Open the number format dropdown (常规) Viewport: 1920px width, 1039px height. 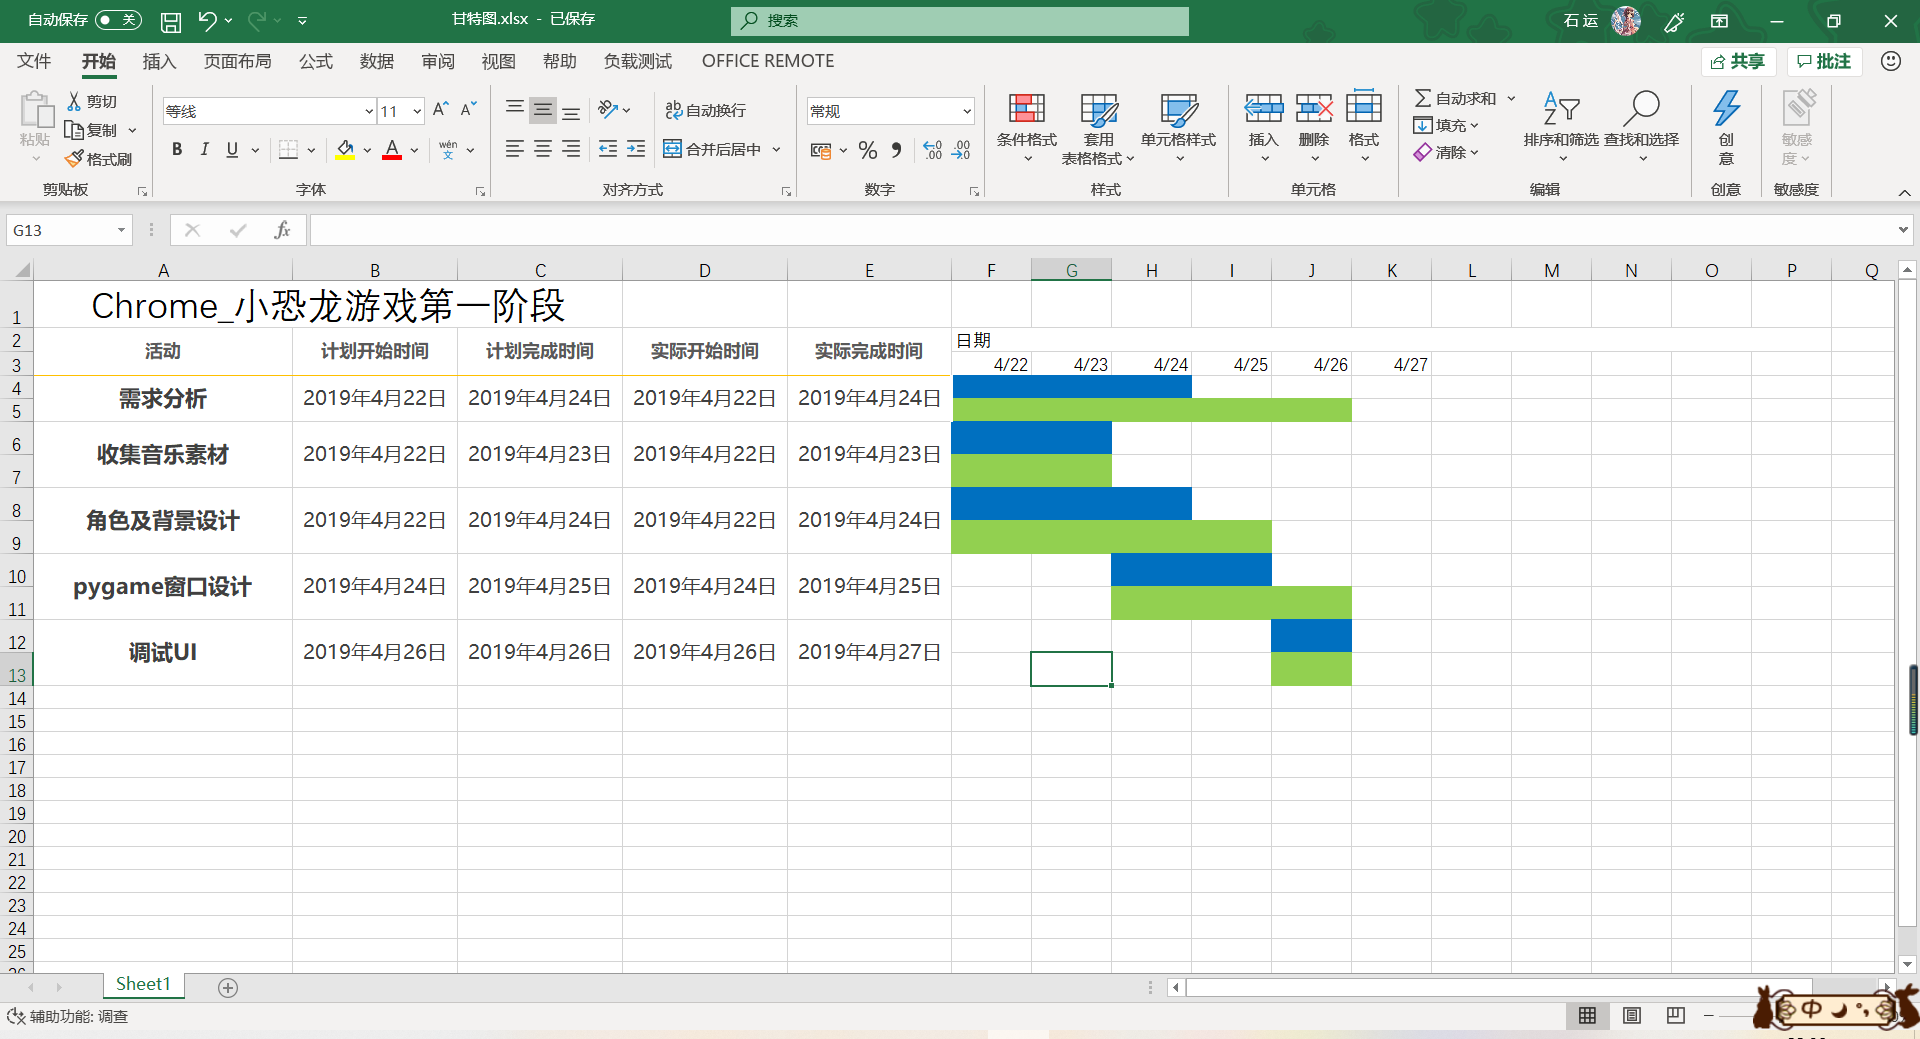pyautogui.click(x=967, y=111)
